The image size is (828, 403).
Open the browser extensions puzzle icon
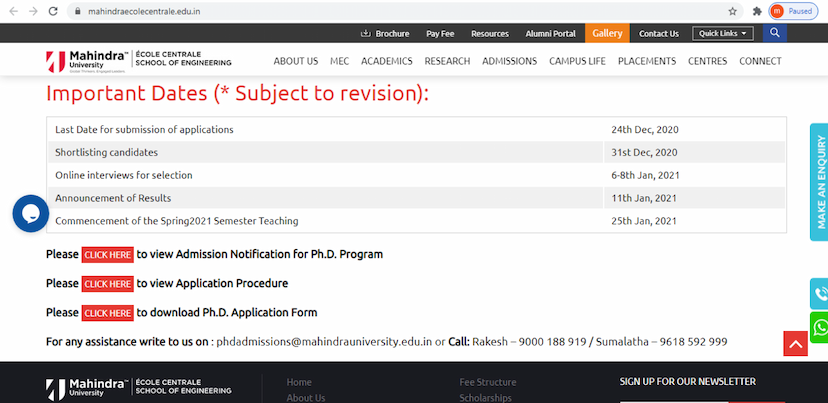click(x=757, y=11)
